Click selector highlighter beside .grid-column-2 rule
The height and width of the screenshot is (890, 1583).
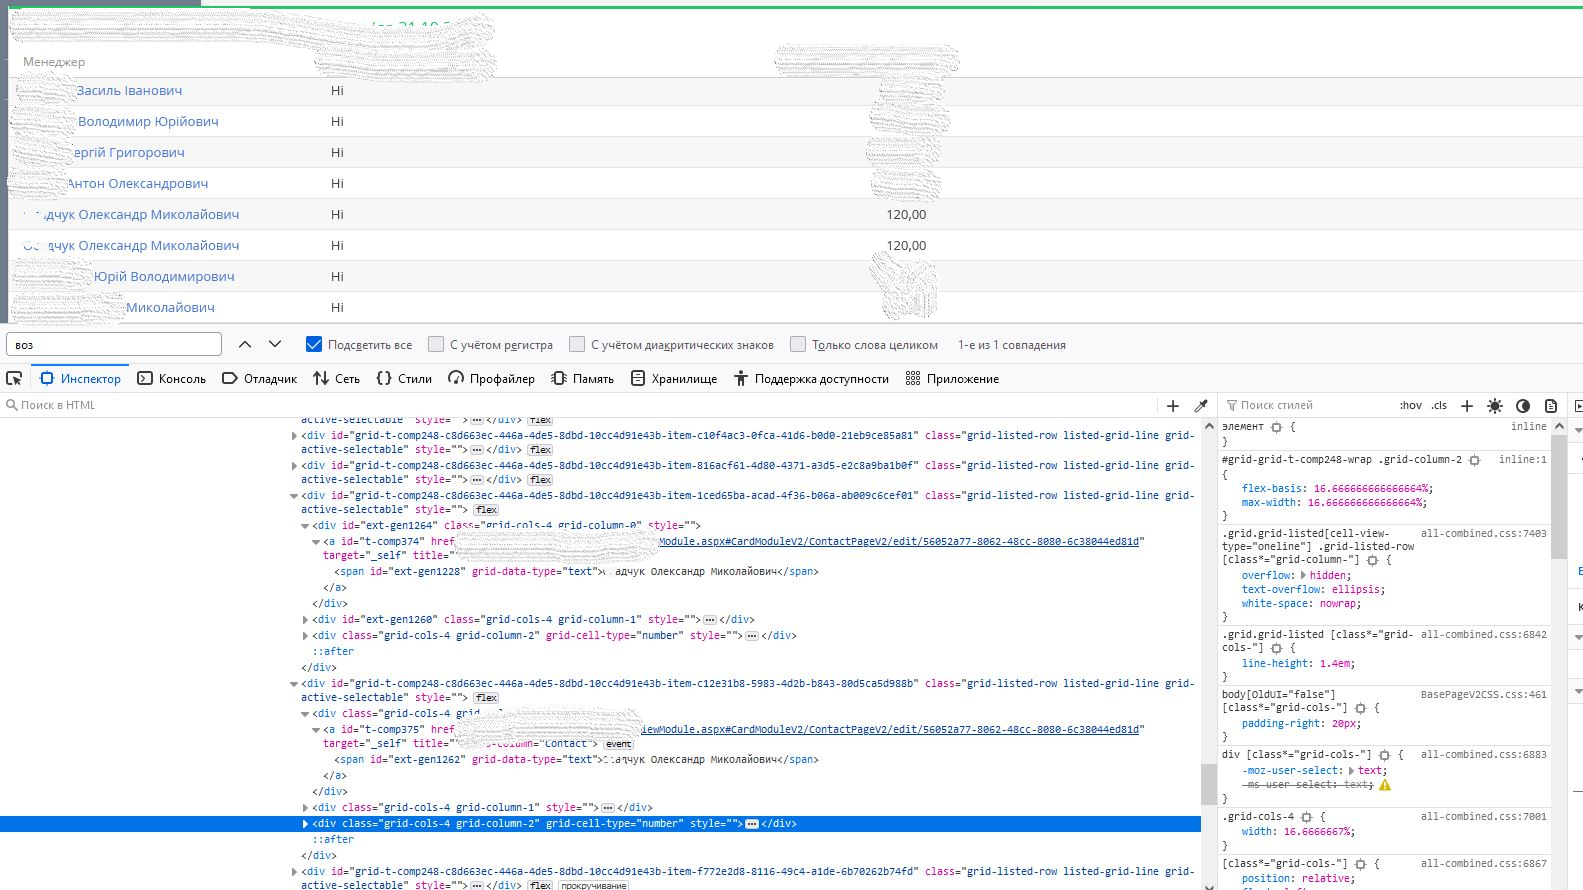[x=1474, y=460]
